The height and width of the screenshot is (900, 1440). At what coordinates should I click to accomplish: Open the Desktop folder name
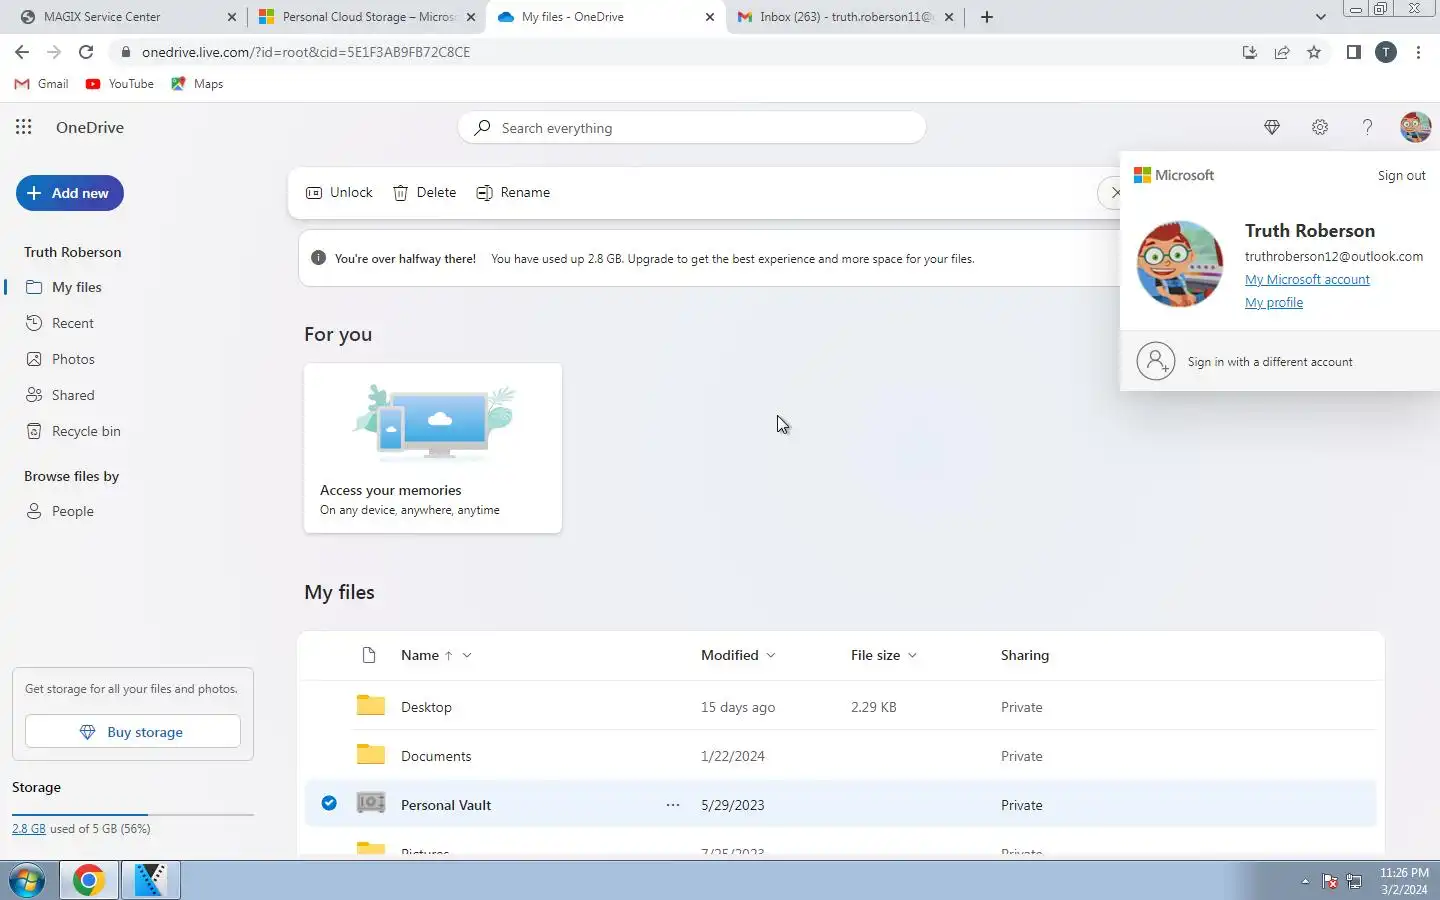(426, 707)
